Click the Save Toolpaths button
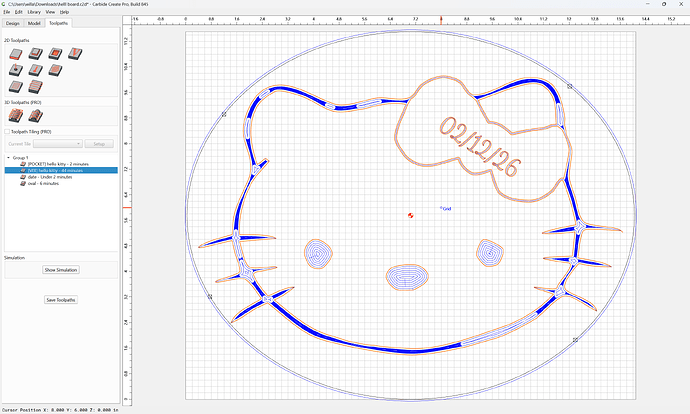 (x=61, y=300)
